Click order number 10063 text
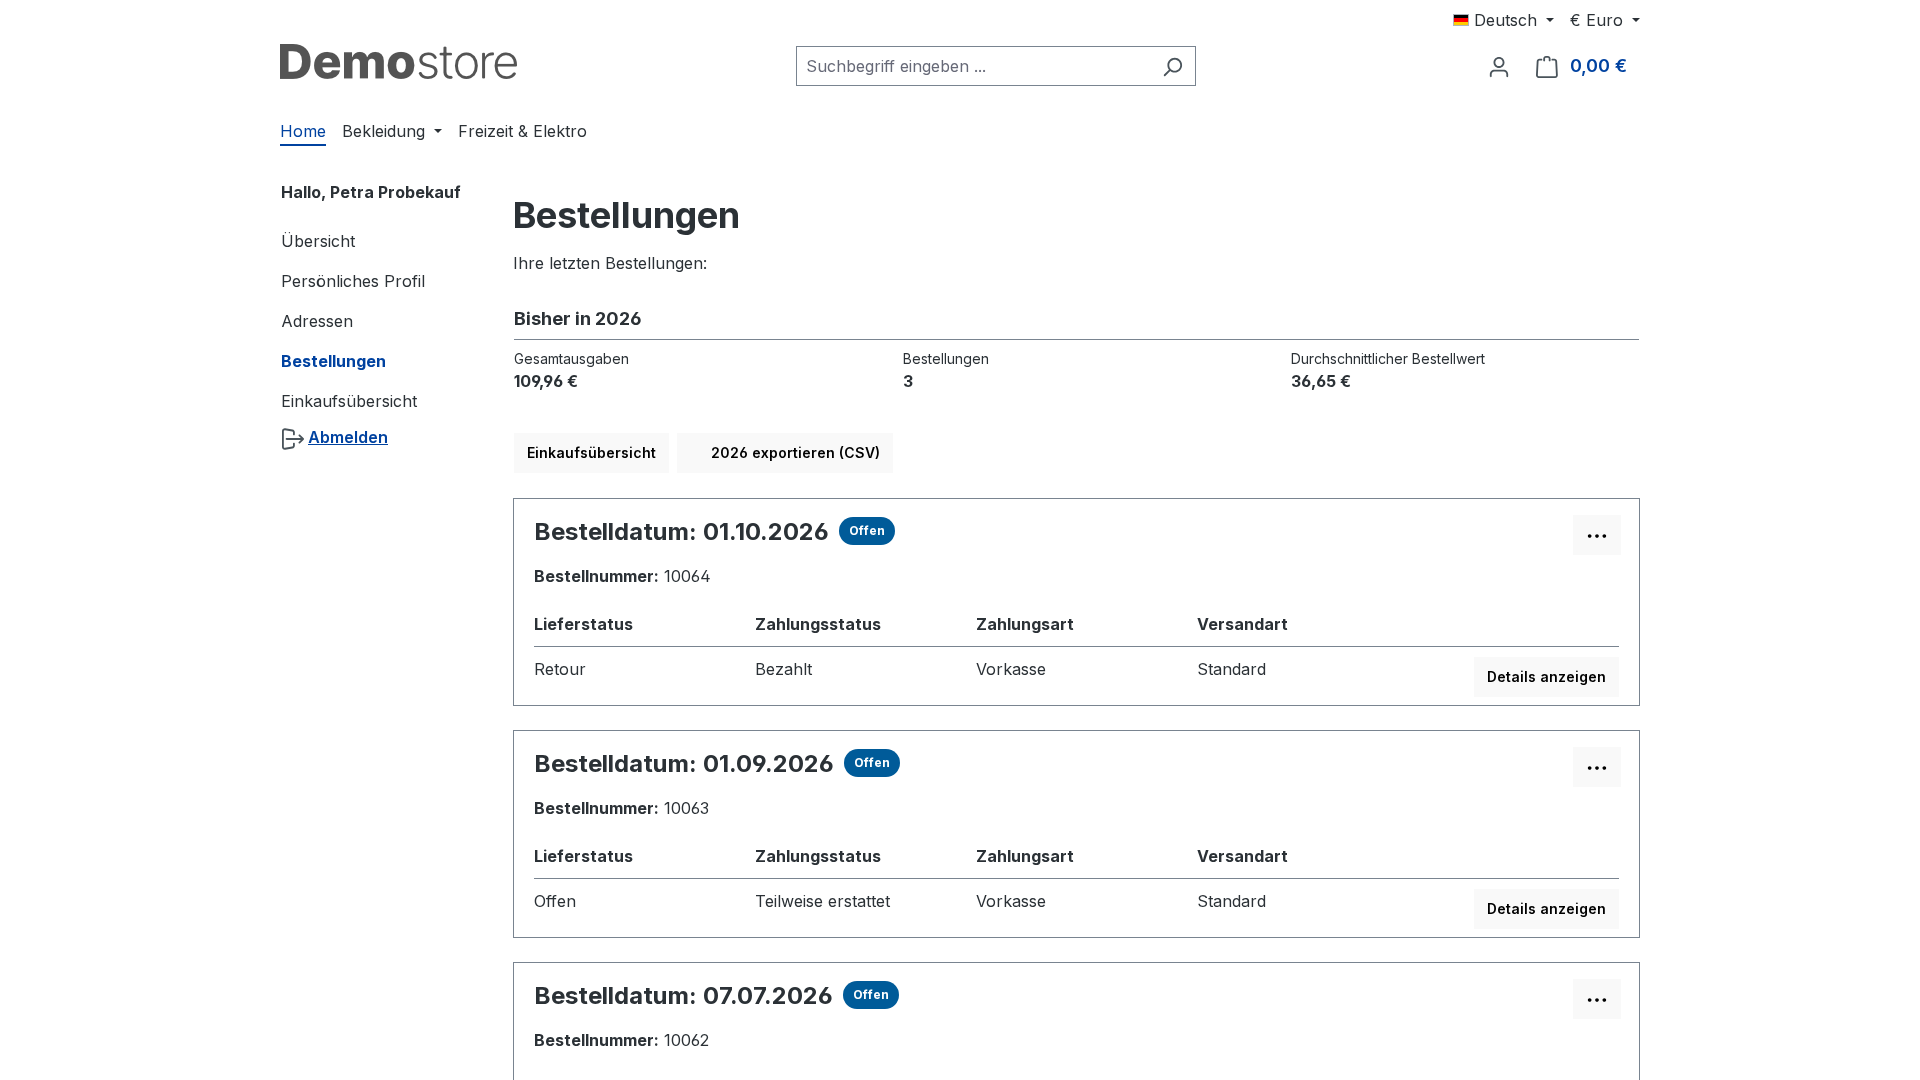The image size is (1920, 1080). click(x=686, y=808)
